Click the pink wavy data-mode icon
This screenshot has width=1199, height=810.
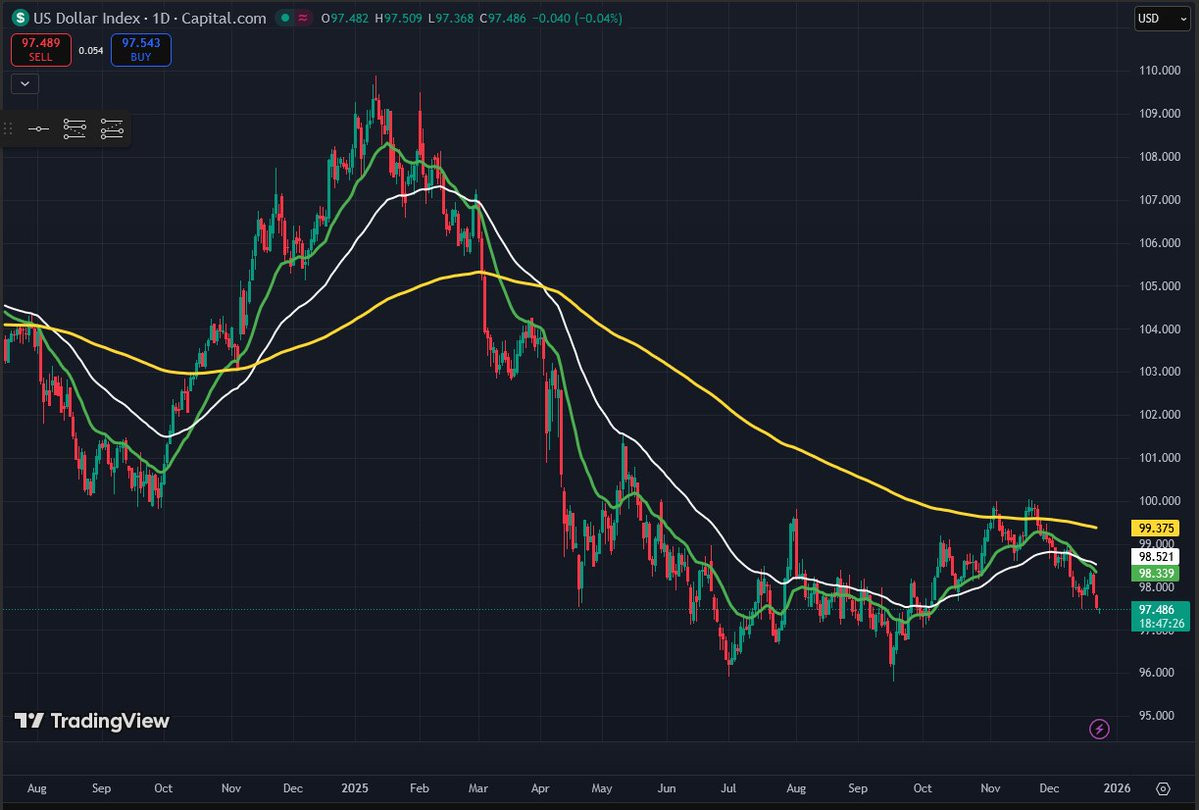304,18
